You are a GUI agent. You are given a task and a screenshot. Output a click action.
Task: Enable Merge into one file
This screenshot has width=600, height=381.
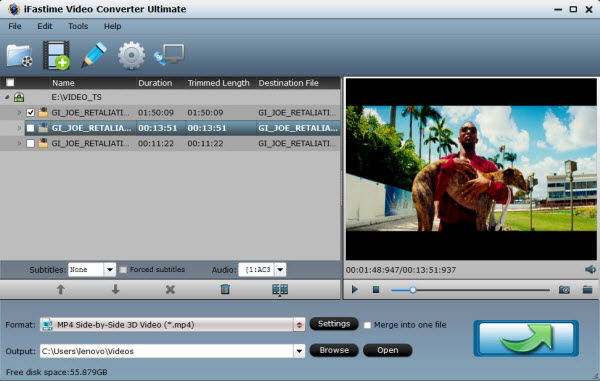pos(367,325)
